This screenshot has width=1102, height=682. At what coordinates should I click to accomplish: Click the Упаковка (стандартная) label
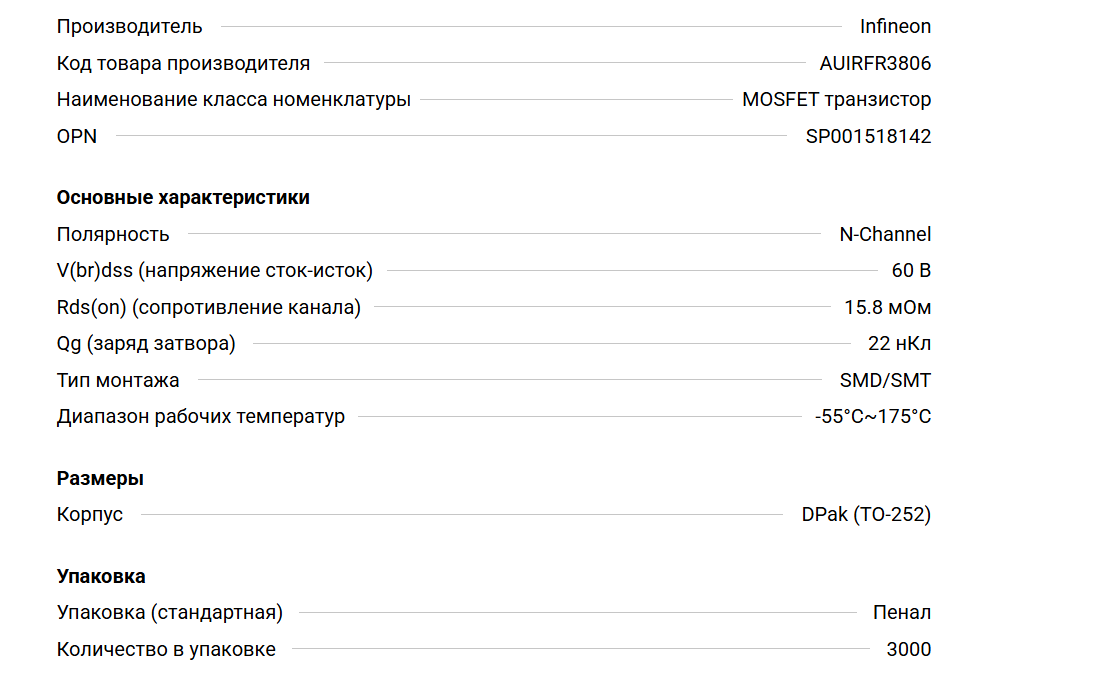170,612
